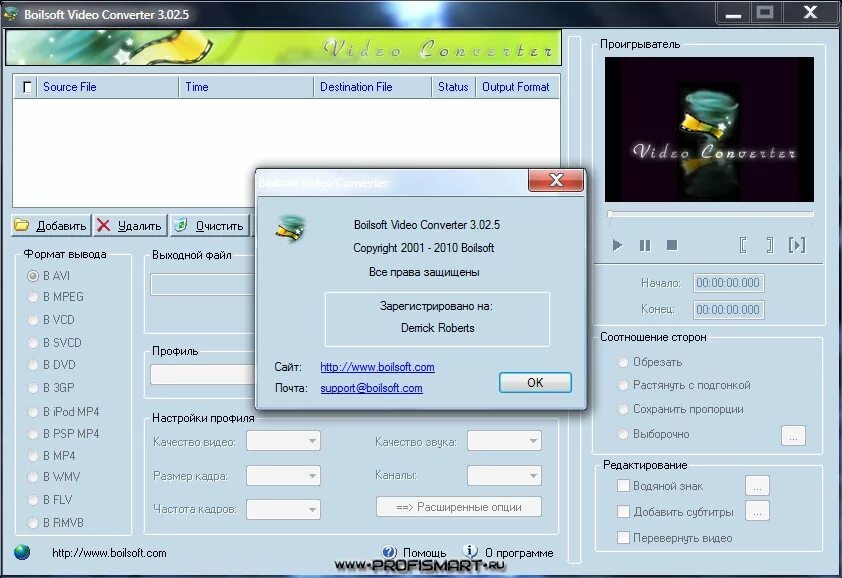Set start mark with left bracket icon
Viewport: 842px width, 578px height.
pyautogui.click(x=743, y=245)
